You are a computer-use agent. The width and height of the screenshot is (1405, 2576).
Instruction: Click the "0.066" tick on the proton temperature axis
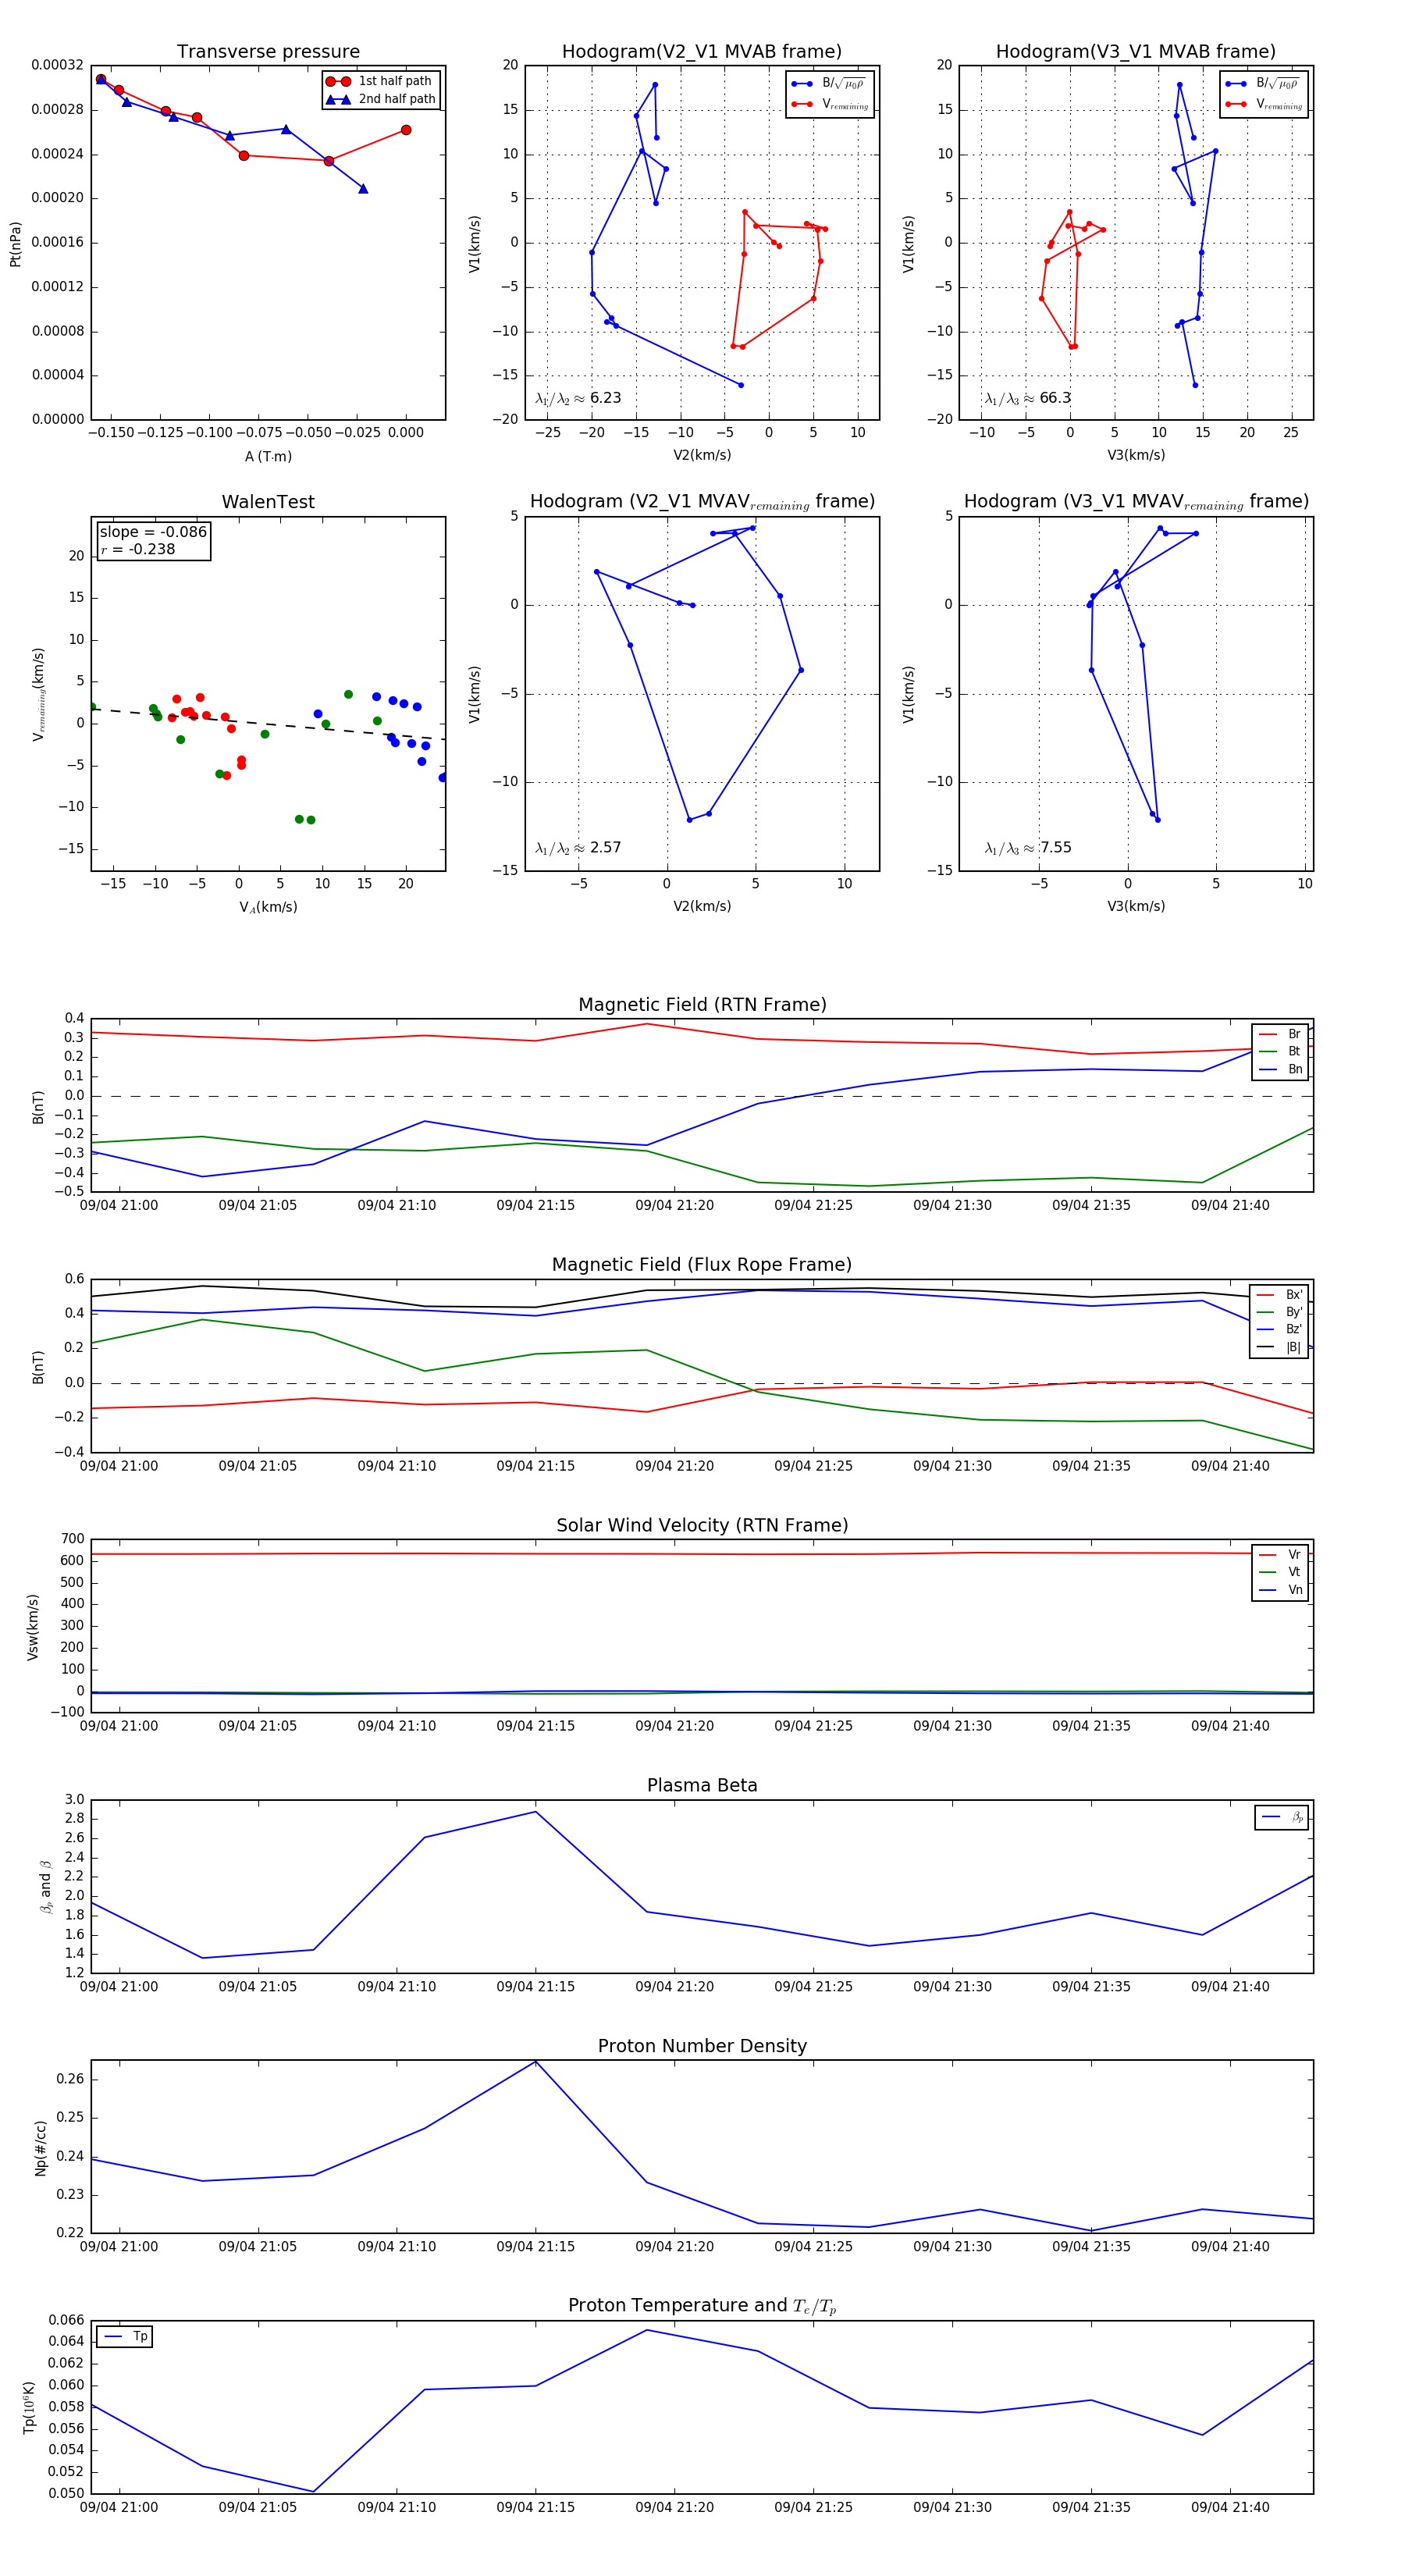coord(67,2320)
